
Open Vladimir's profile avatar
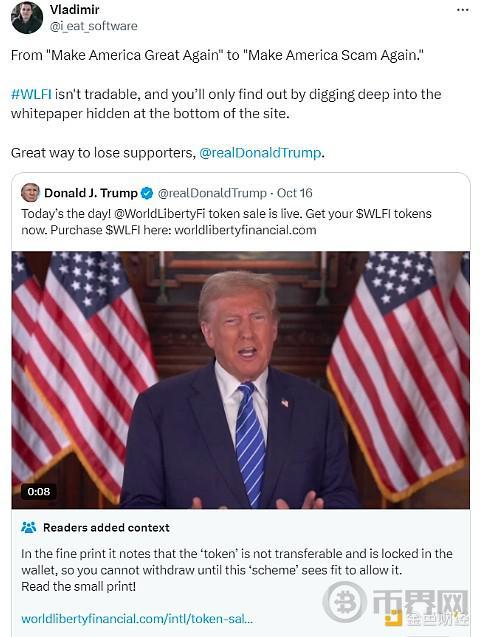click(27, 17)
